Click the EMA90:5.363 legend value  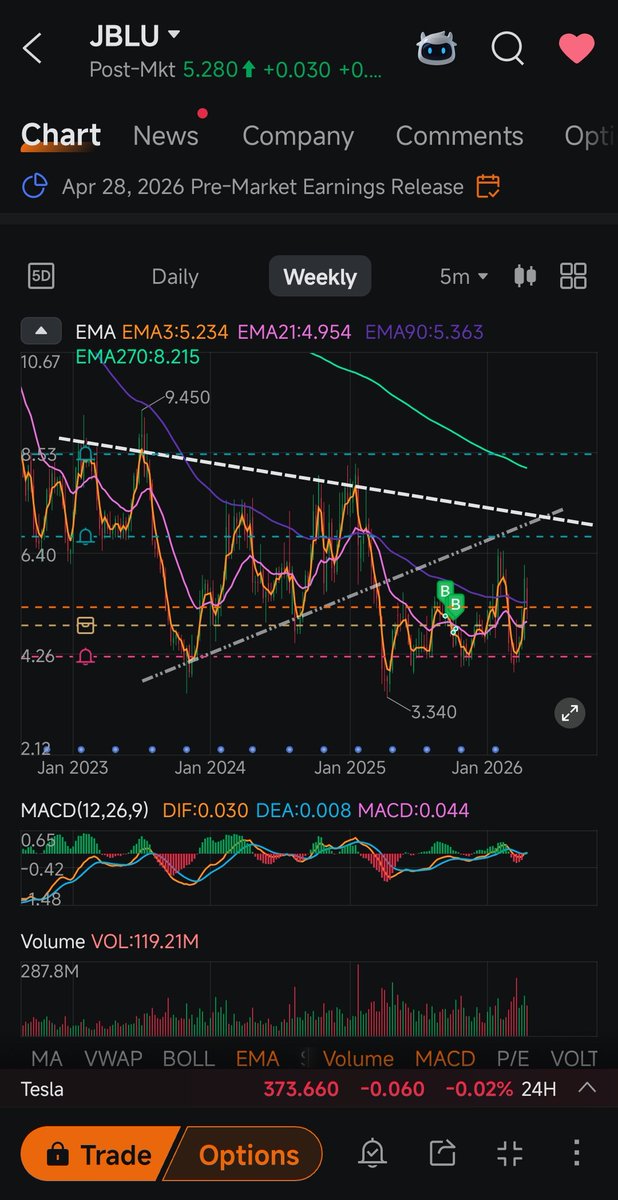point(425,331)
